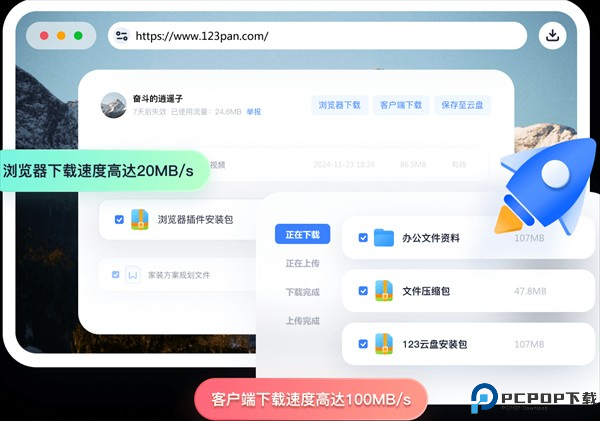Click the 浏览器下载 button
Viewport: 600px width, 421px height.
coord(339,105)
